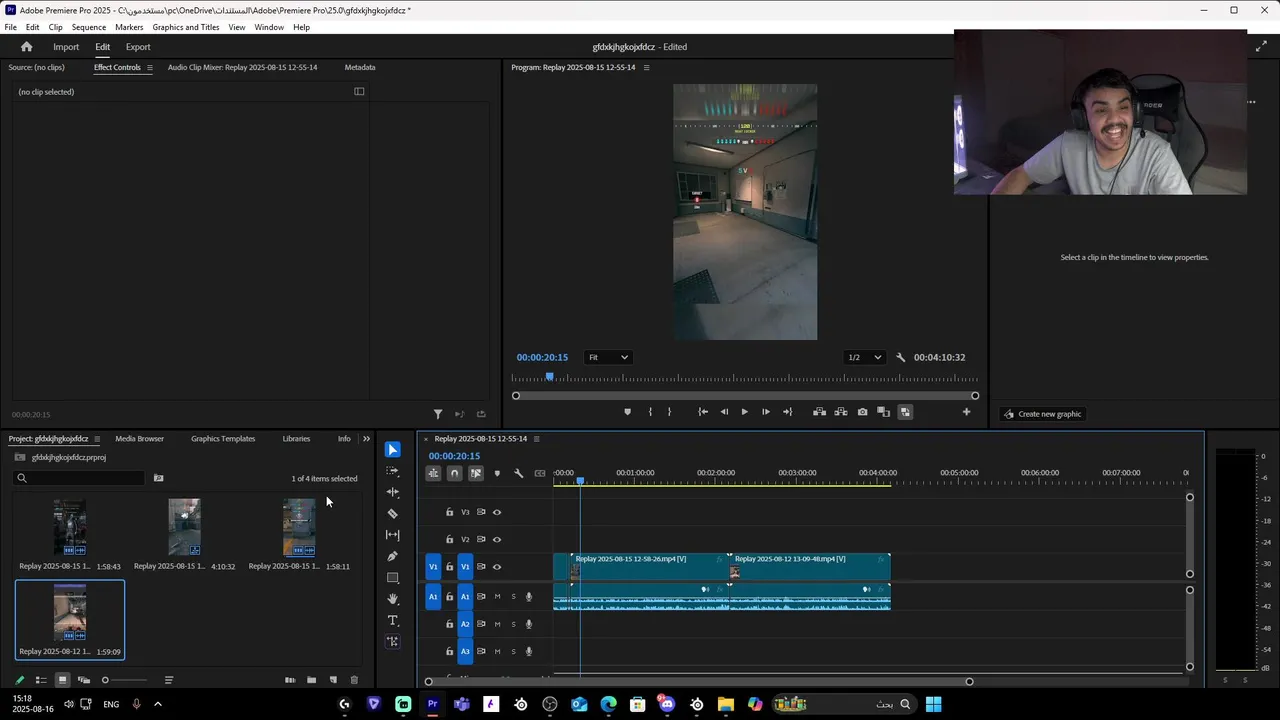1280x720 pixels.
Task: Solo audio track A2
Action: tap(513, 624)
